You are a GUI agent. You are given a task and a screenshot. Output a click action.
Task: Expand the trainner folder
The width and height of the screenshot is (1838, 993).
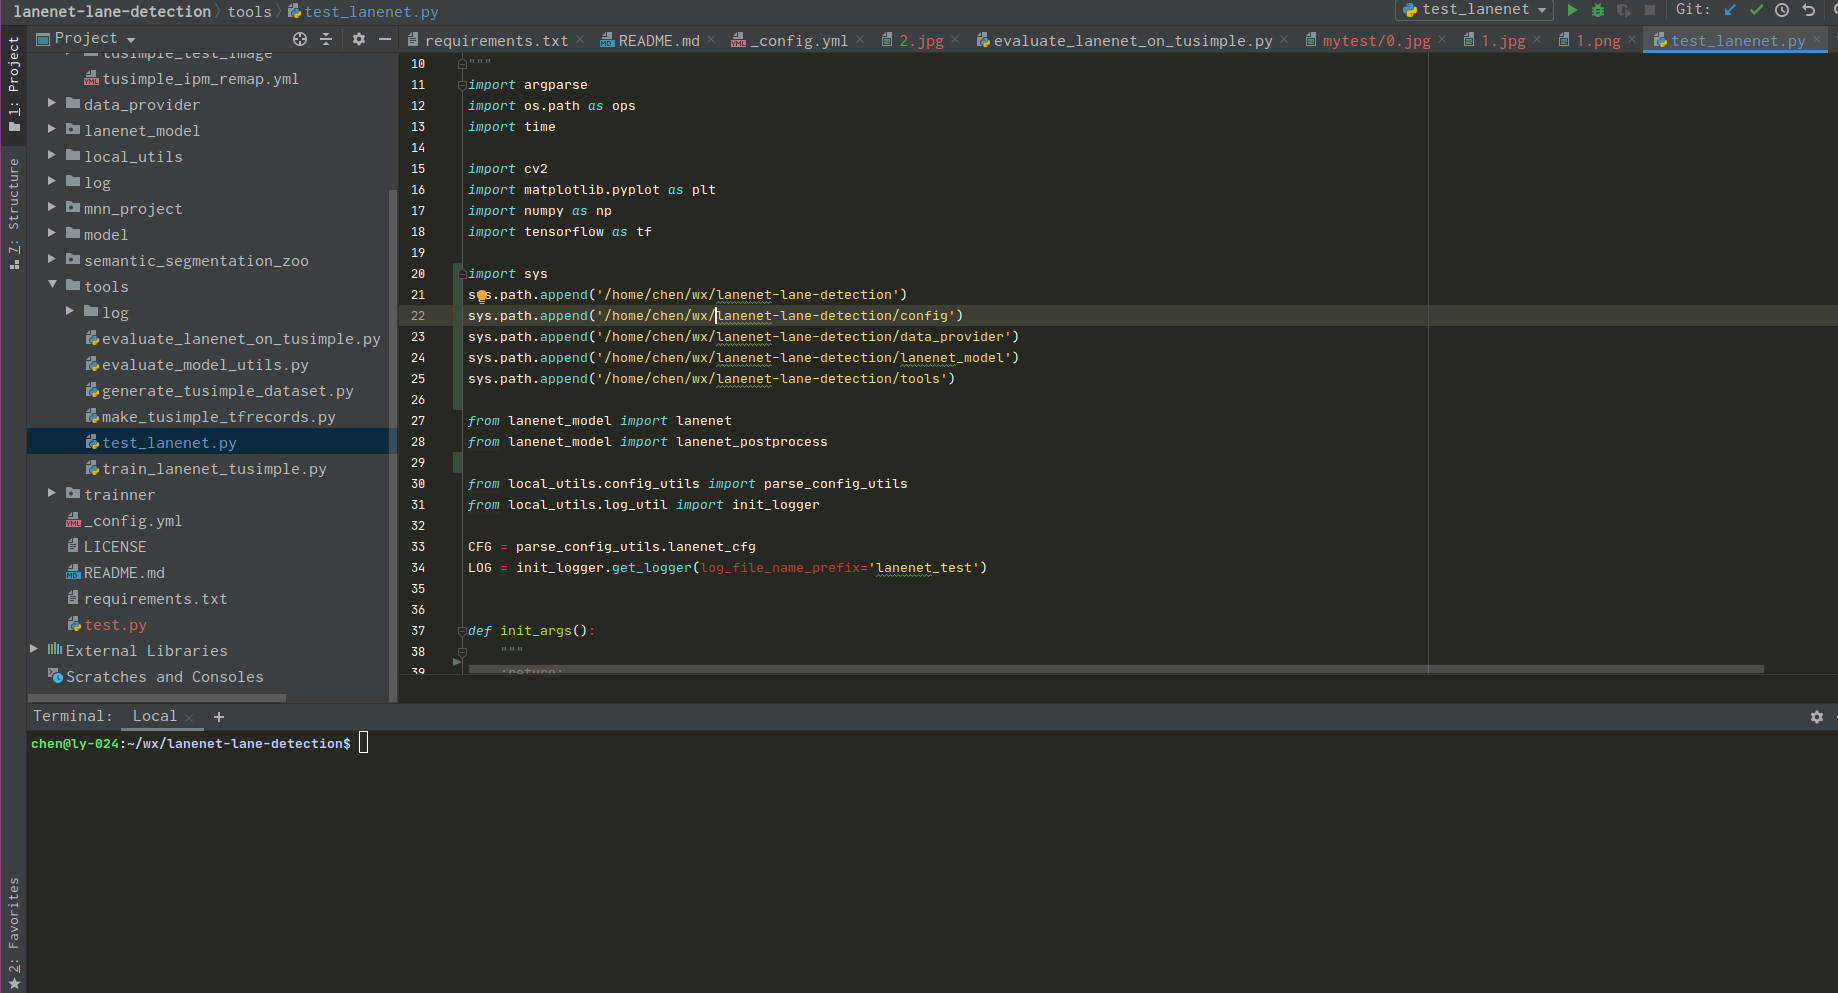[52, 493]
